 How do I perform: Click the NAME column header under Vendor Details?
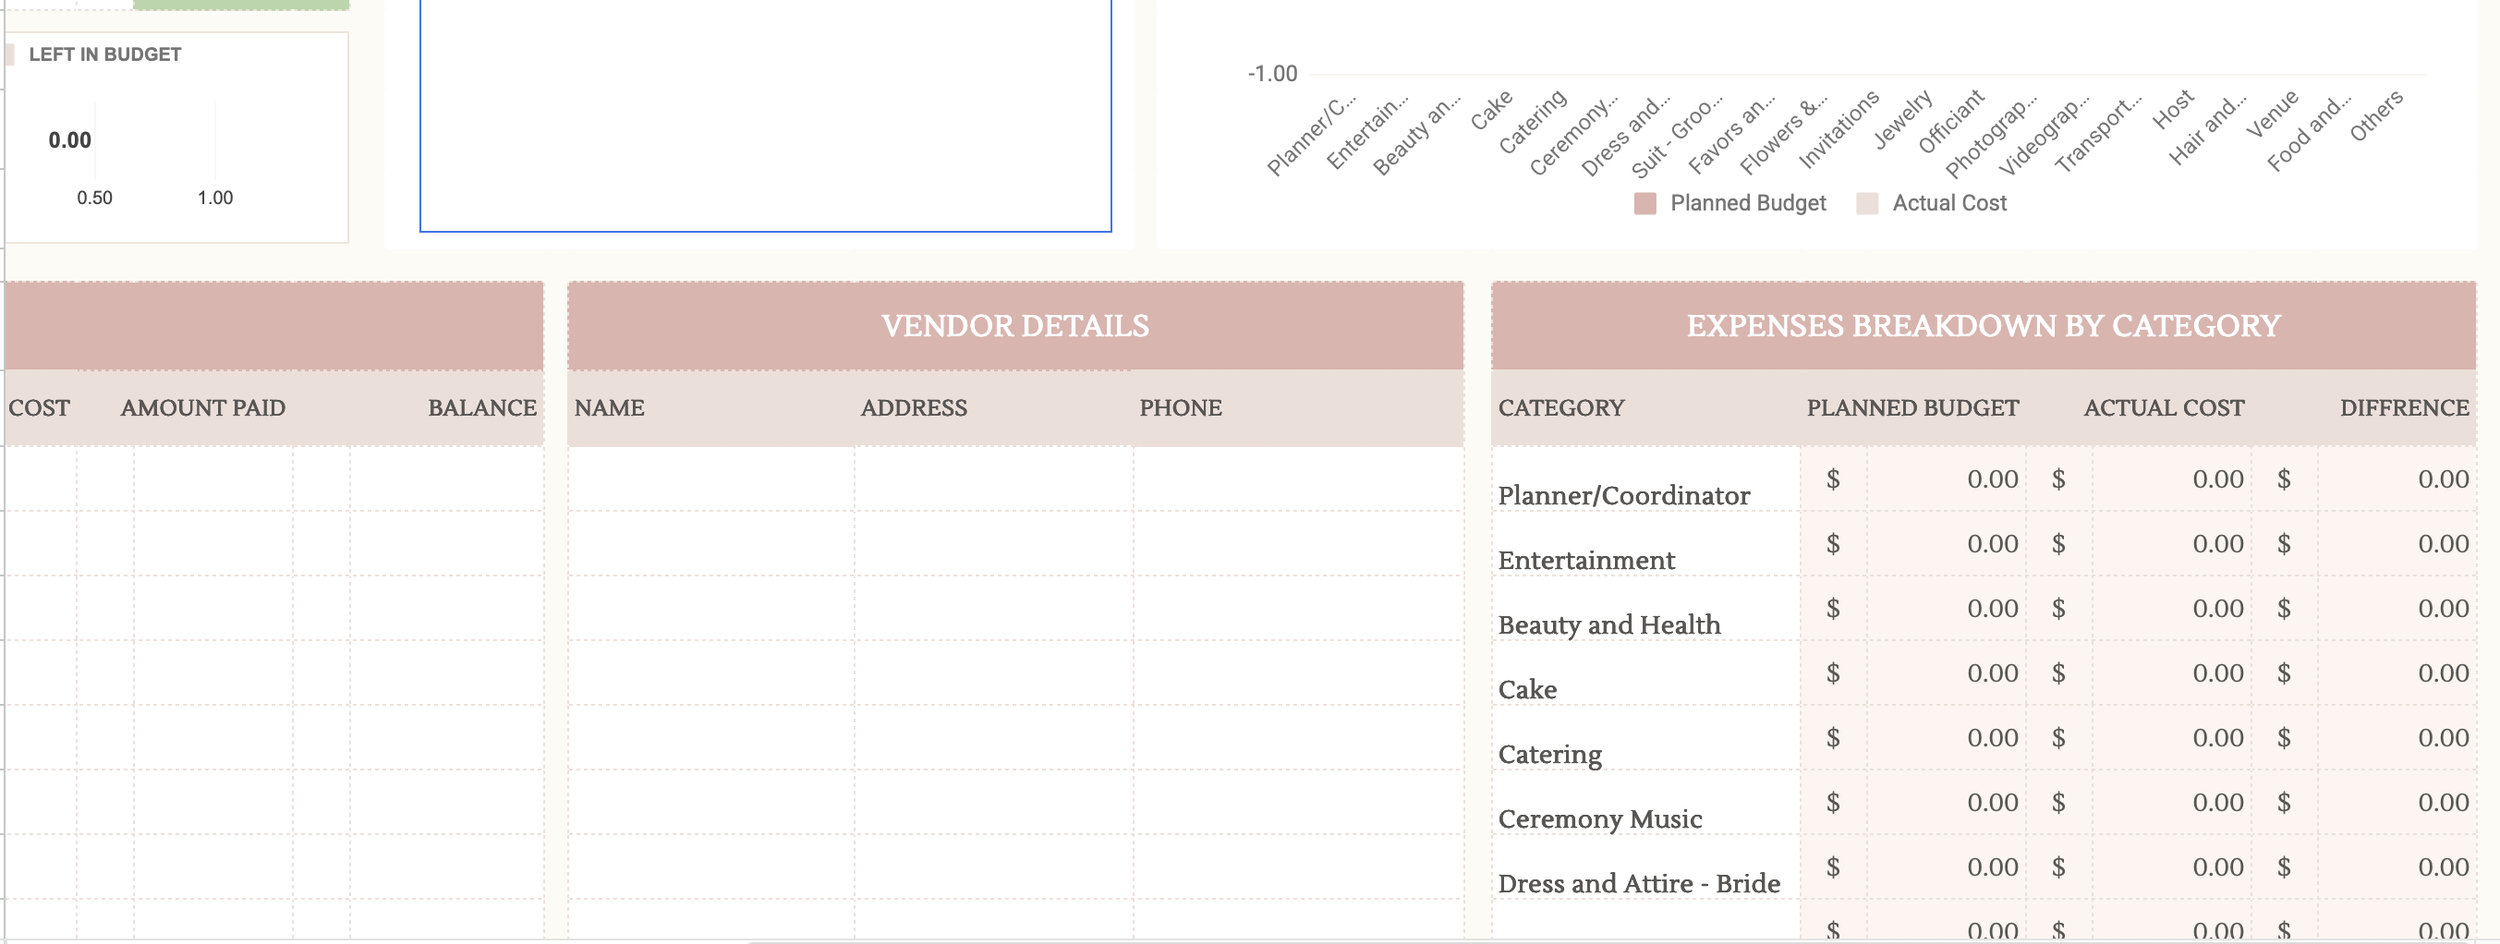click(x=610, y=407)
